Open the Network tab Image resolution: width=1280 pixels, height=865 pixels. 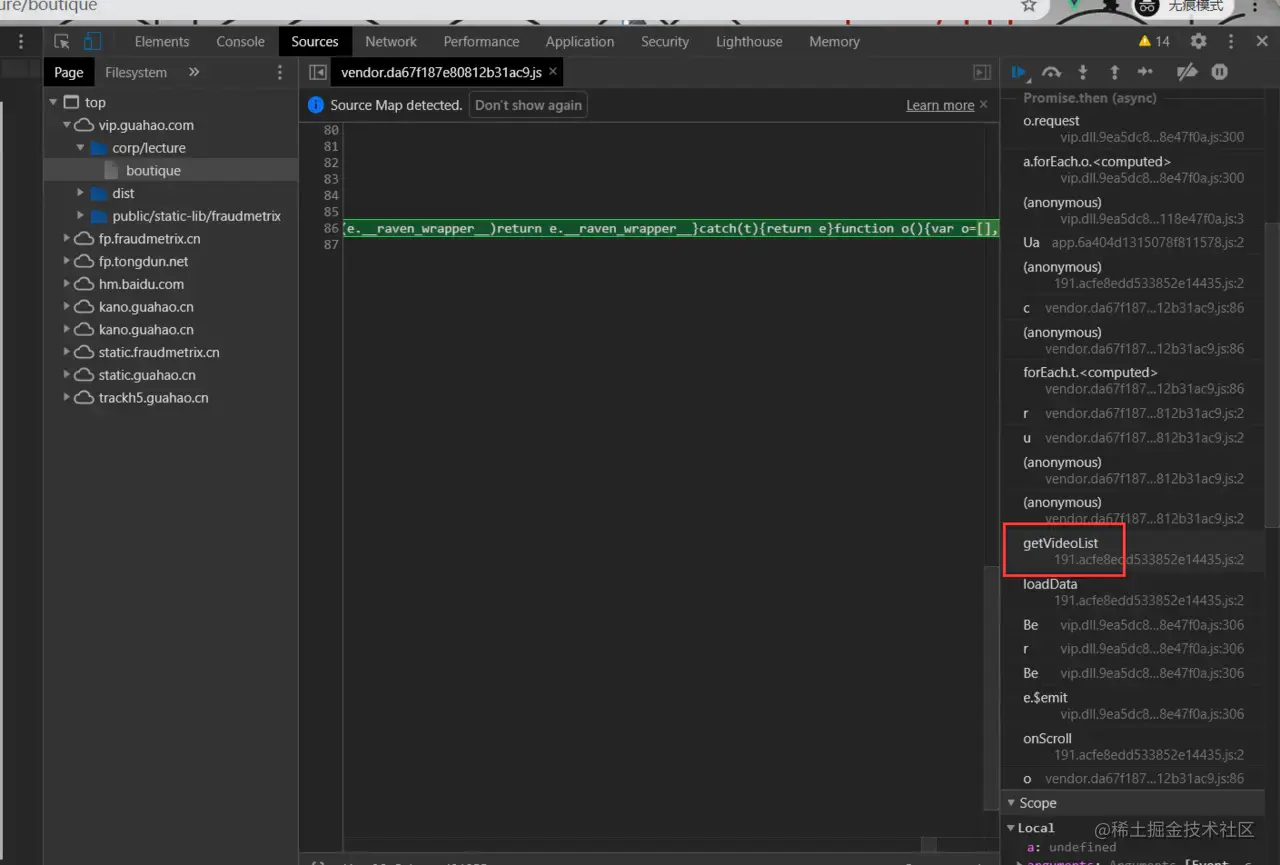point(391,42)
